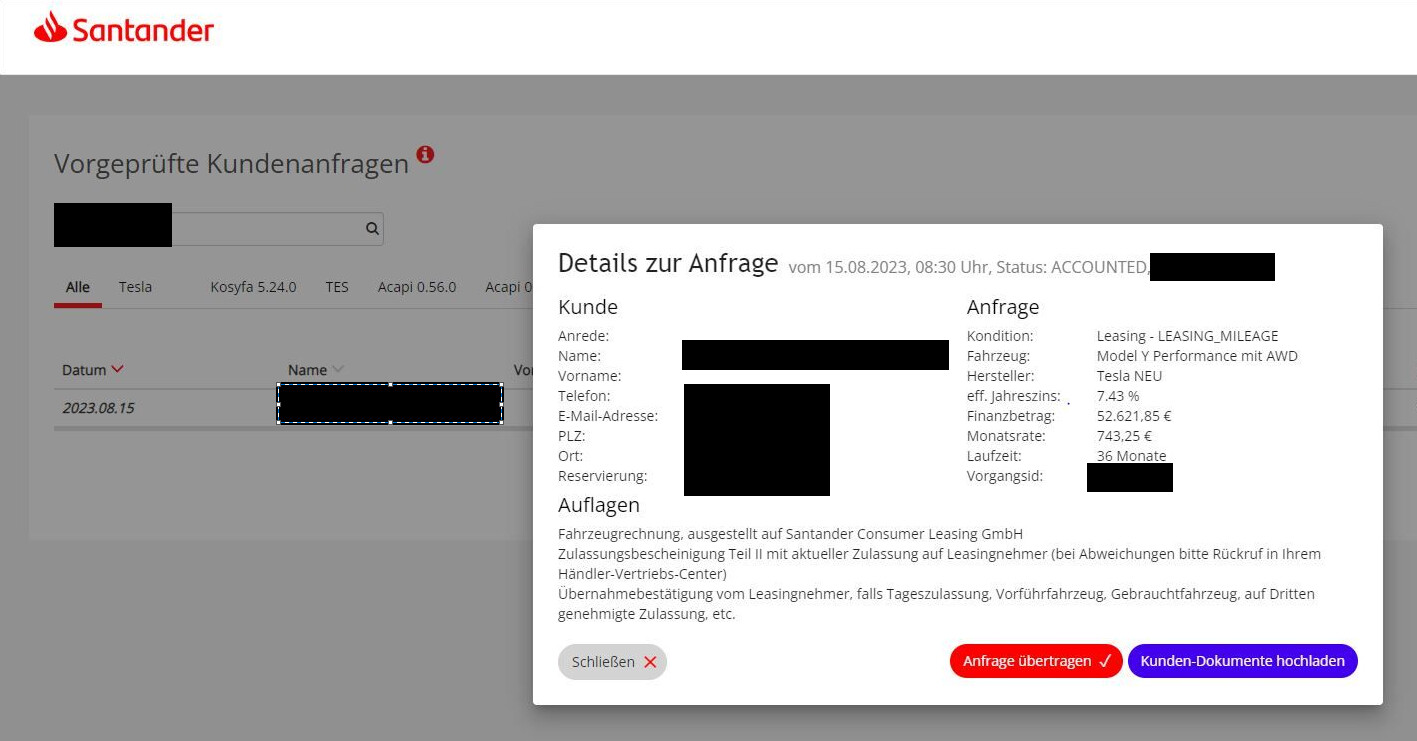Viewport: 1417px width, 741px height.
Task: Sort by the Datum column arrow
Action: [x=118, y=369]
